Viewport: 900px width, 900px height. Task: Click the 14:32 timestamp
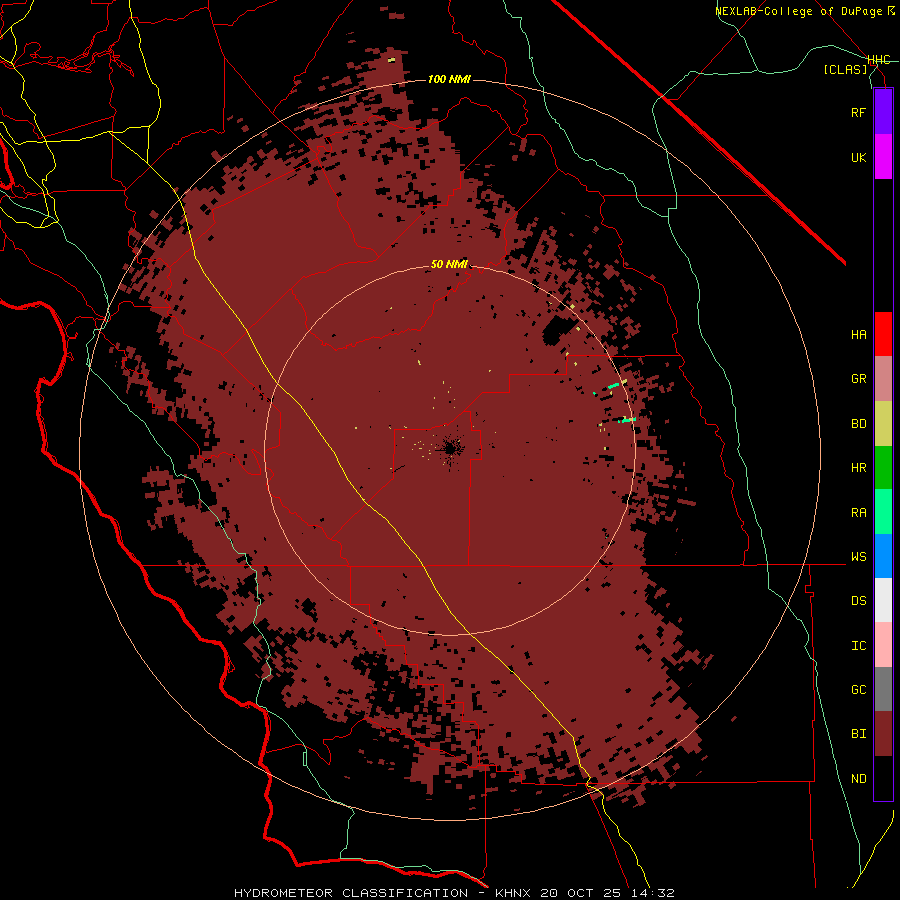[x=651, y=893]
